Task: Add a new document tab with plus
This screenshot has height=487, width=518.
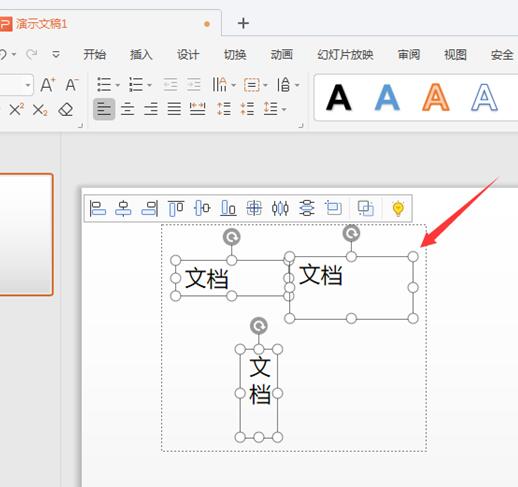Action: click(x=243, y=23)
